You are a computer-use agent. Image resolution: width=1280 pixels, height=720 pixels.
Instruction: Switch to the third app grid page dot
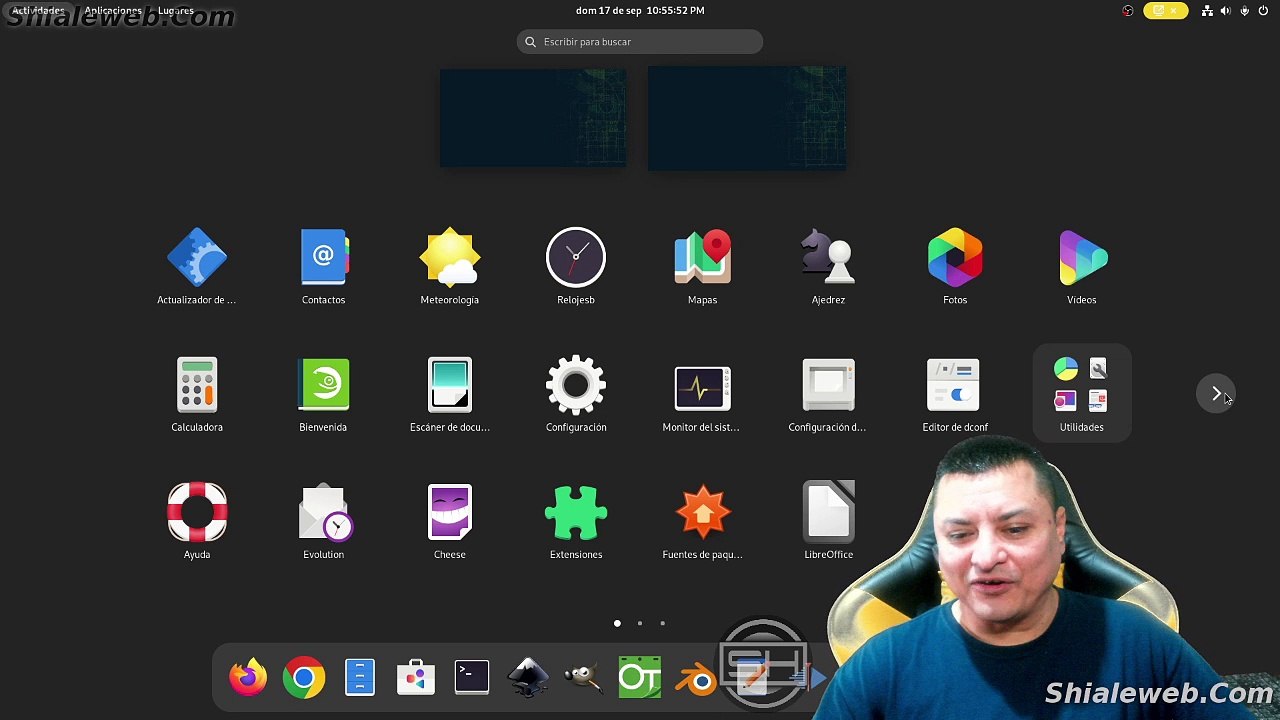(662, 623)
